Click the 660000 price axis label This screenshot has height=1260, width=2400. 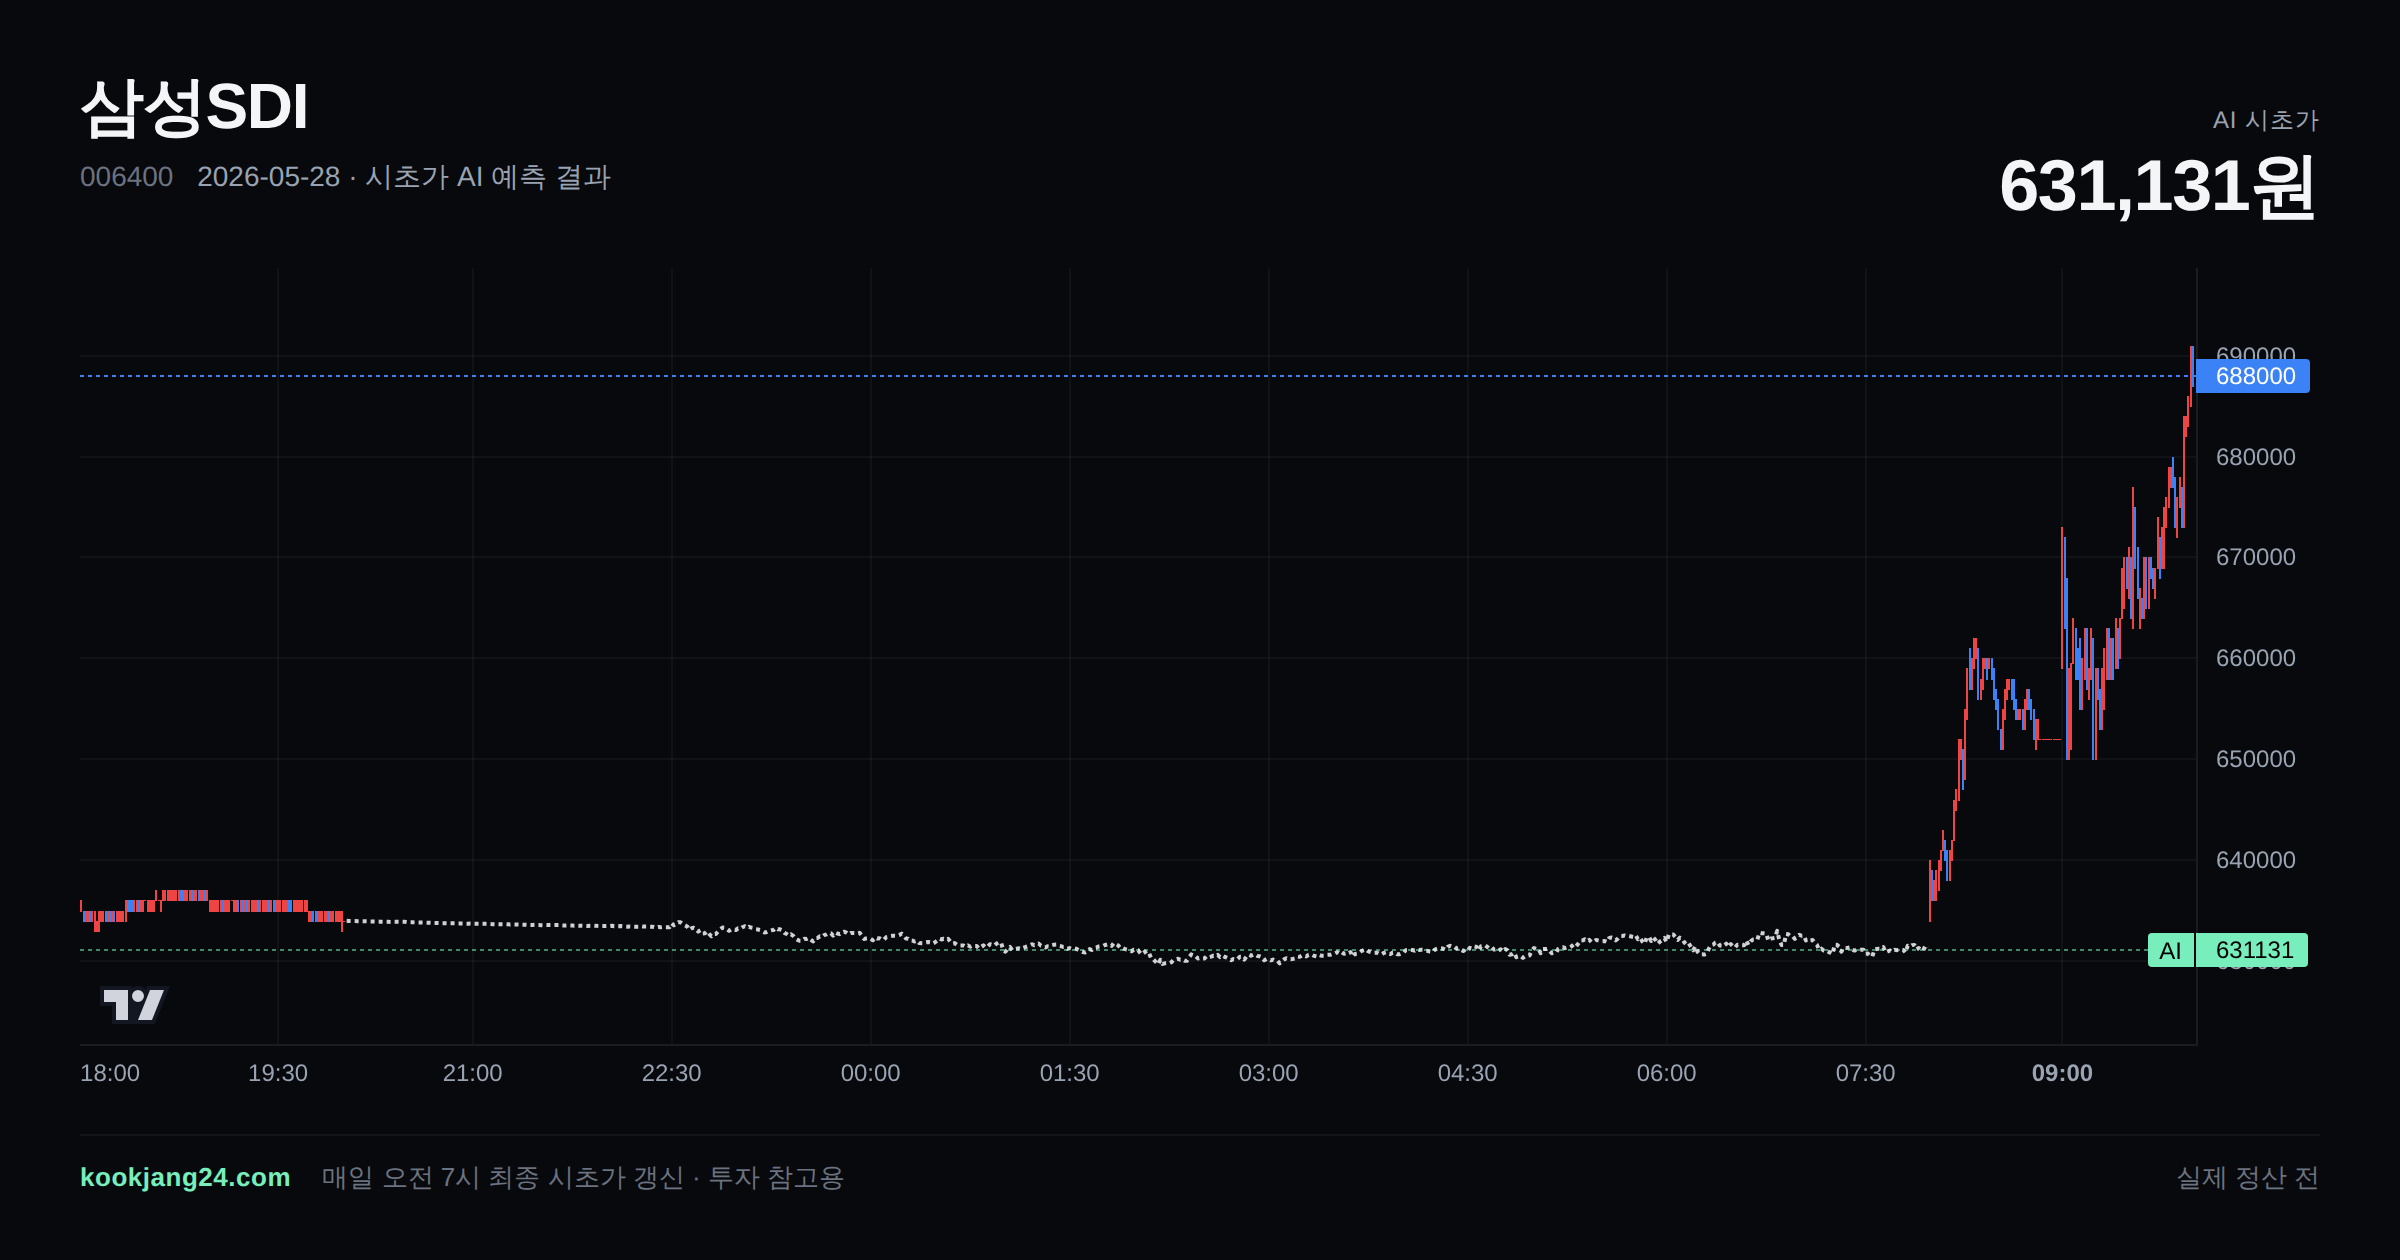tap(2256, 658)
